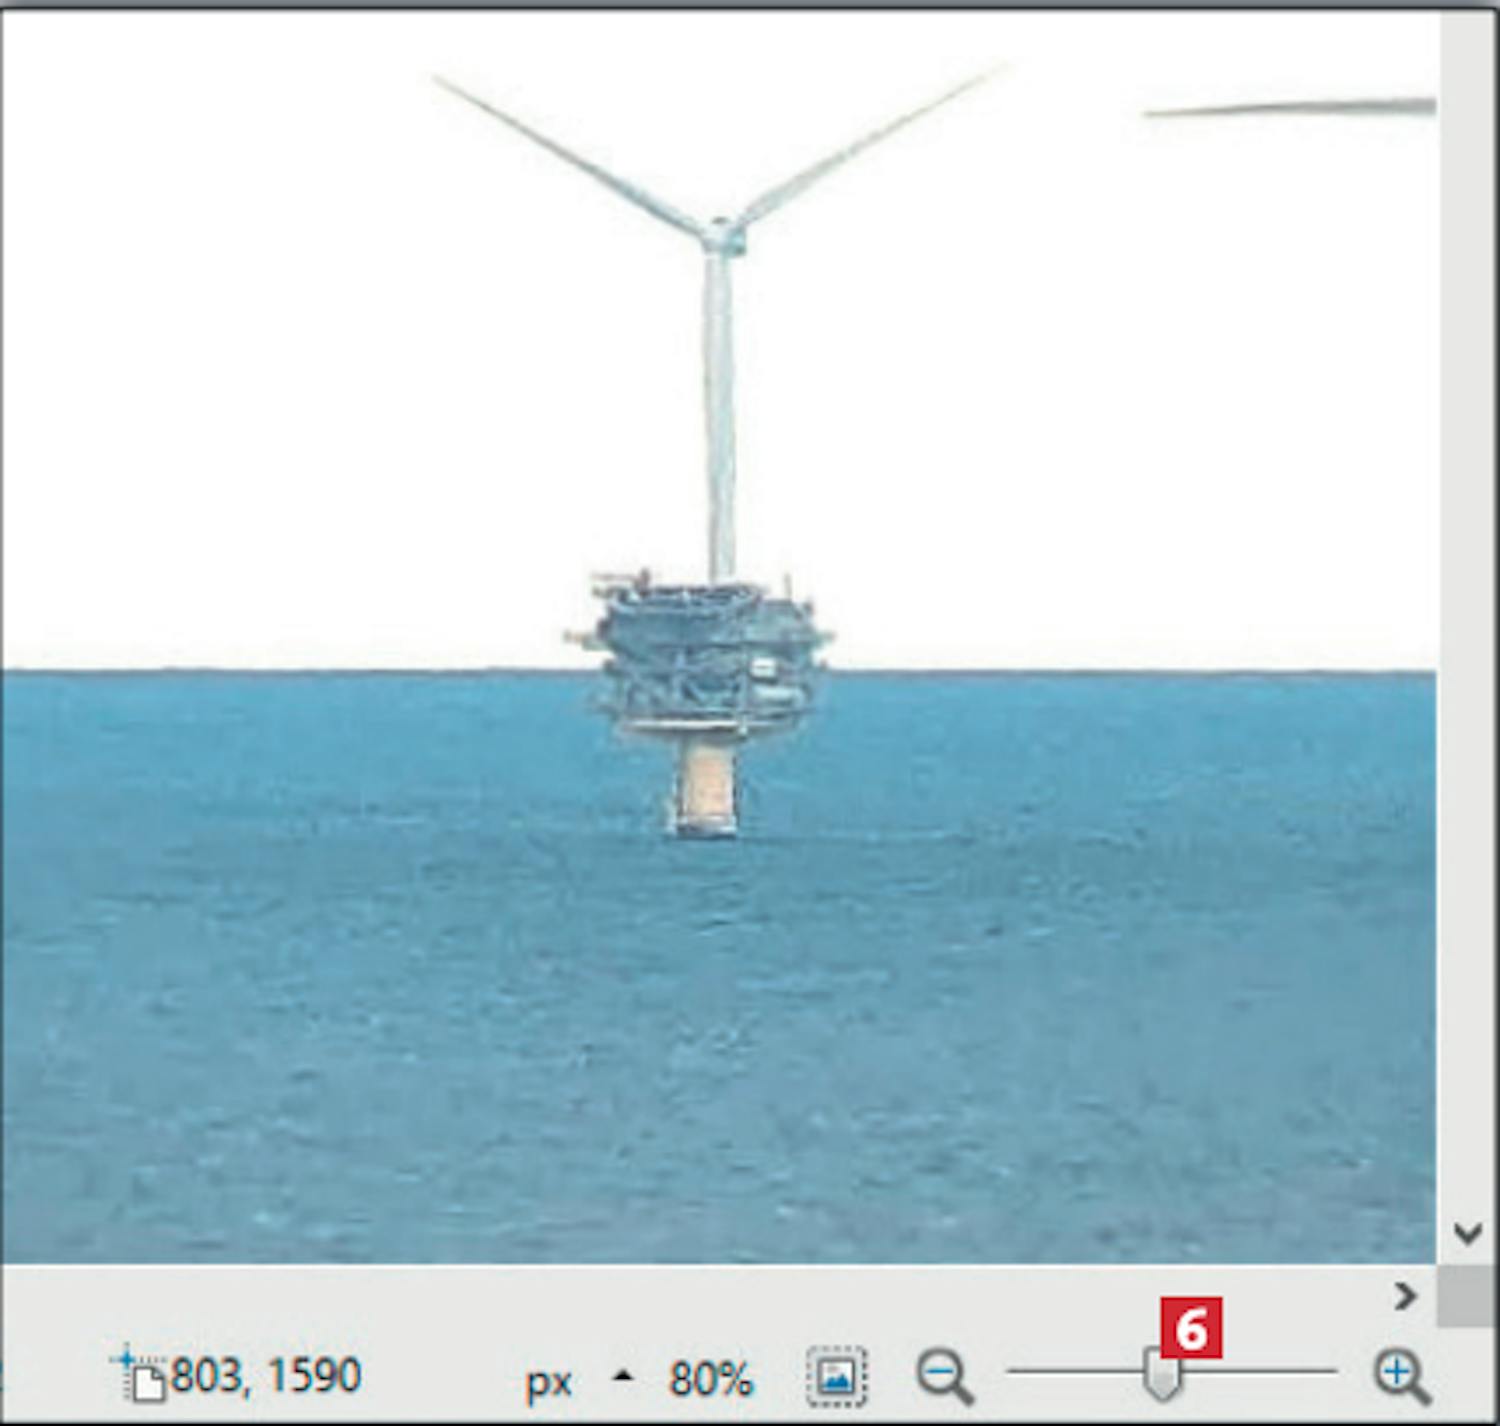Screen dimensions: 1500x1426
Task: Click the vertical scrollbar track
Action: click(1467, 600)
